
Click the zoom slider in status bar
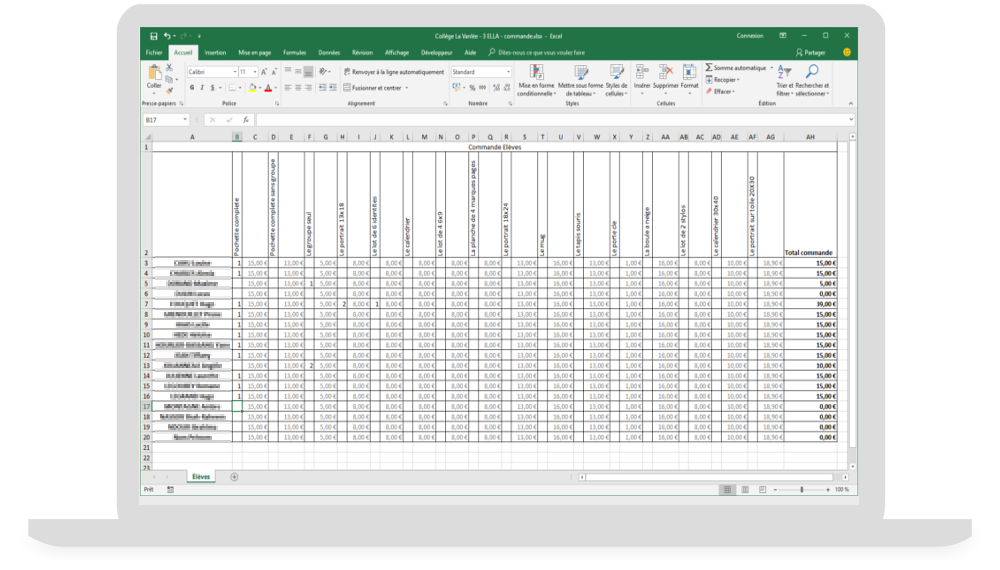tap(801, 489)
